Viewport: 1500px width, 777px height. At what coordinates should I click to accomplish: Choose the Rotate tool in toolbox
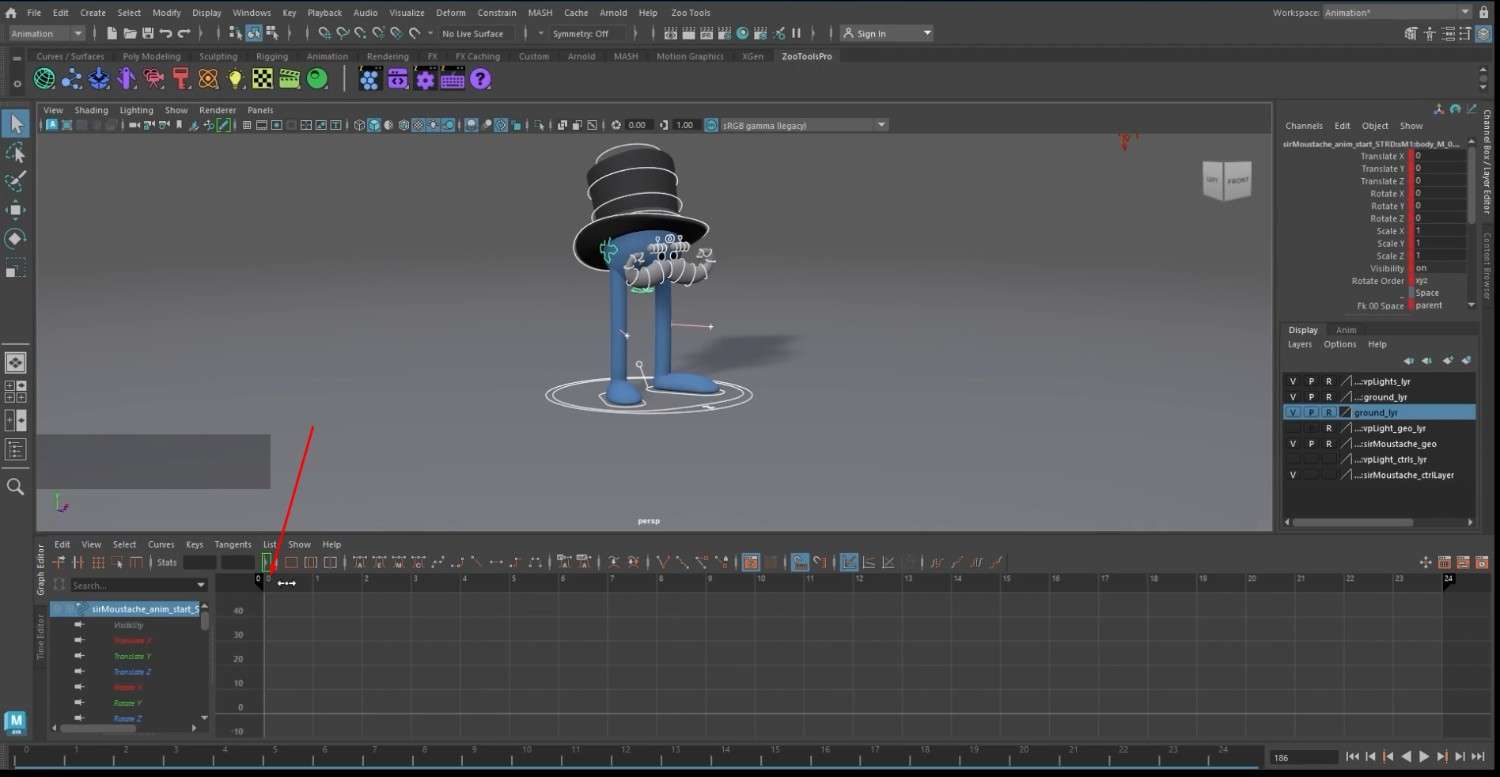tap(15, 238)
